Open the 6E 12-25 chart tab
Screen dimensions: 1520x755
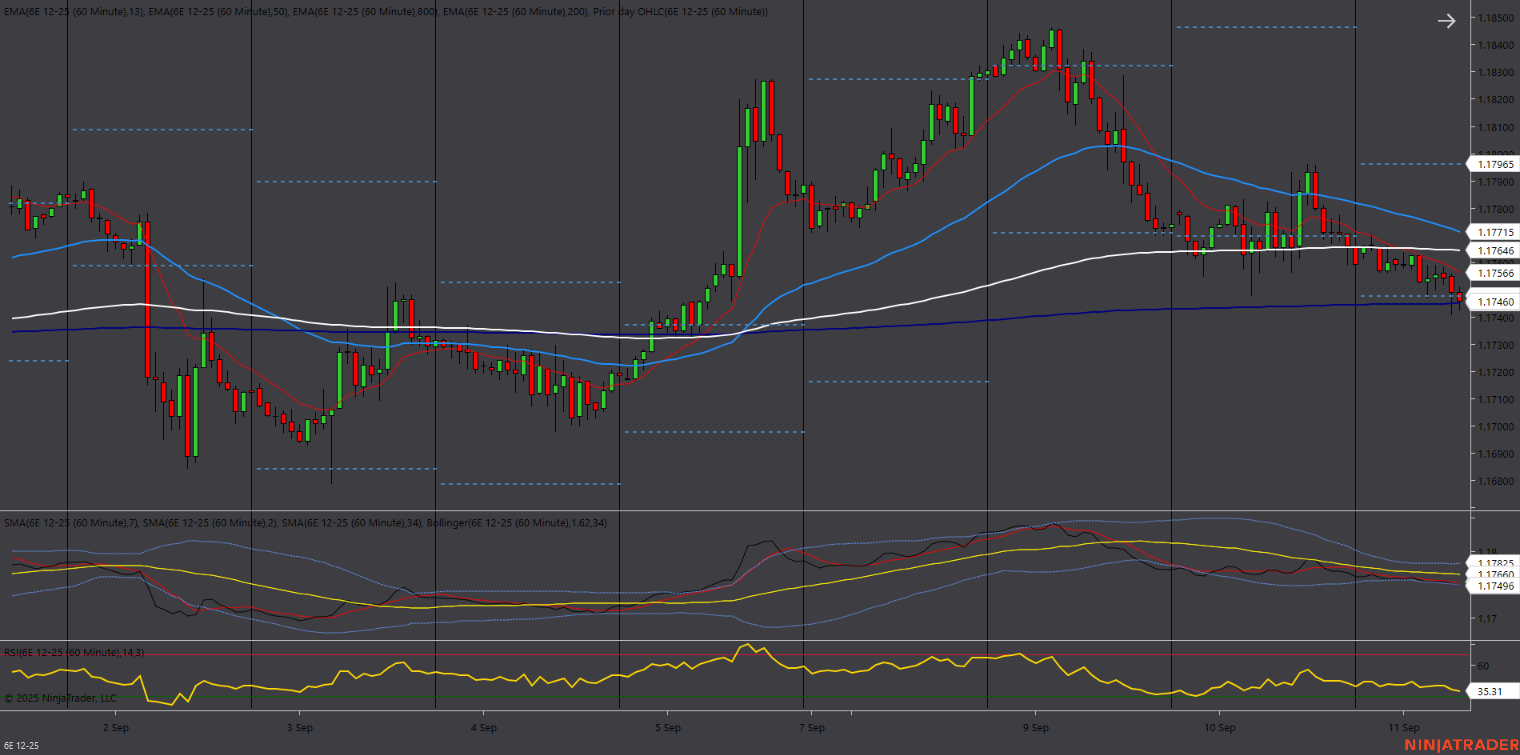22,746
